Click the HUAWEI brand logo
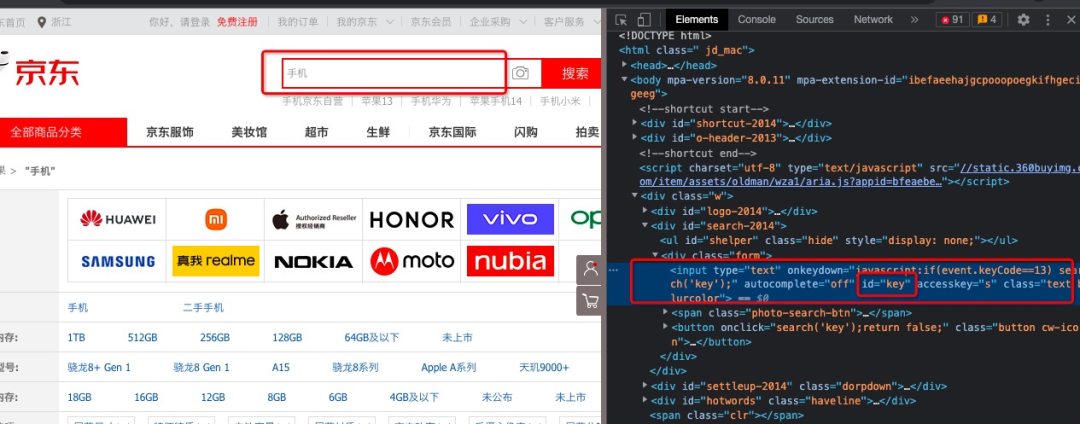1080x424 pixels. 118,220
